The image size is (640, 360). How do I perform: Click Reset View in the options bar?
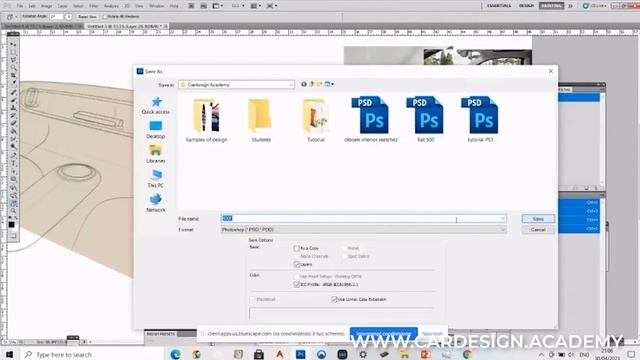click(87, 16)
